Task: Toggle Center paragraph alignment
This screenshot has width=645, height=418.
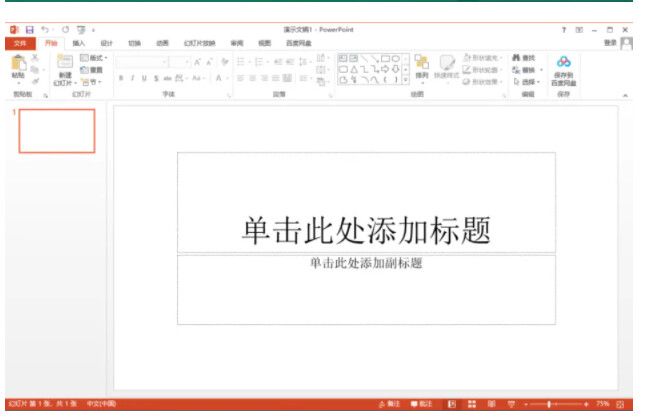Action: point(253,78)
